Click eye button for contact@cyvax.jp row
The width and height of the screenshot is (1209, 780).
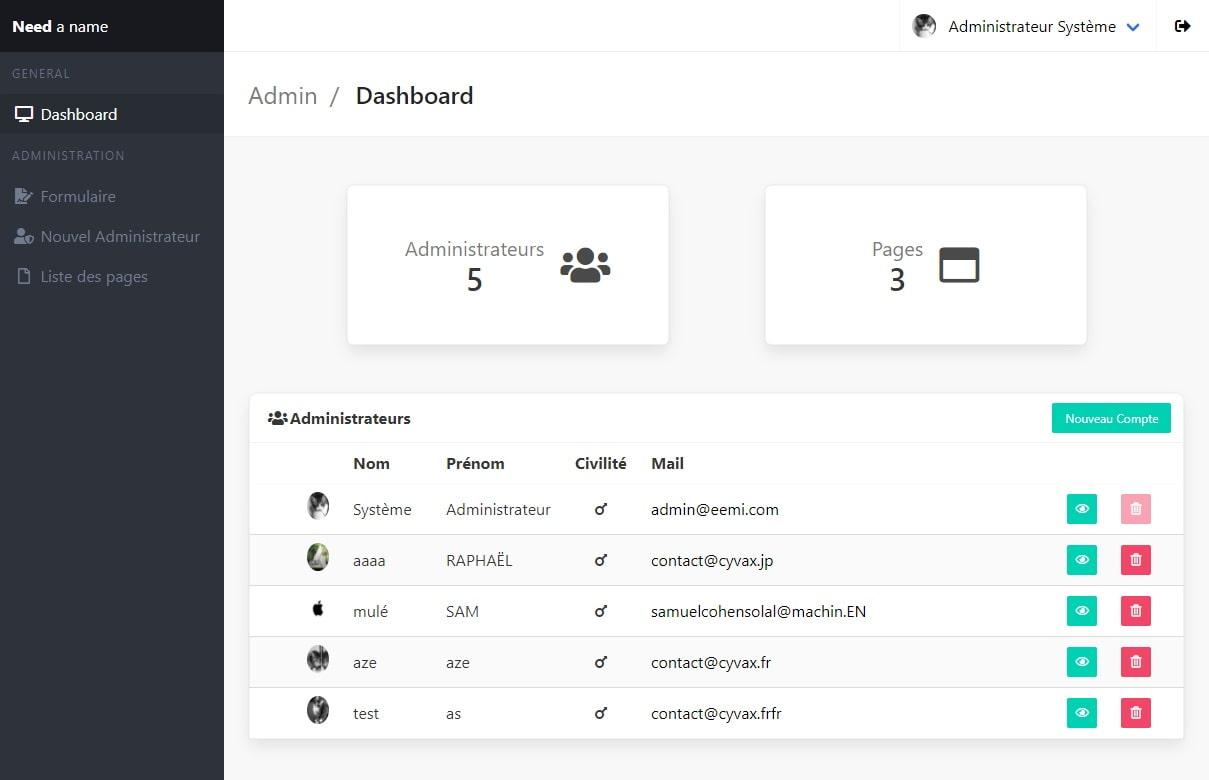click(1081, 560)
